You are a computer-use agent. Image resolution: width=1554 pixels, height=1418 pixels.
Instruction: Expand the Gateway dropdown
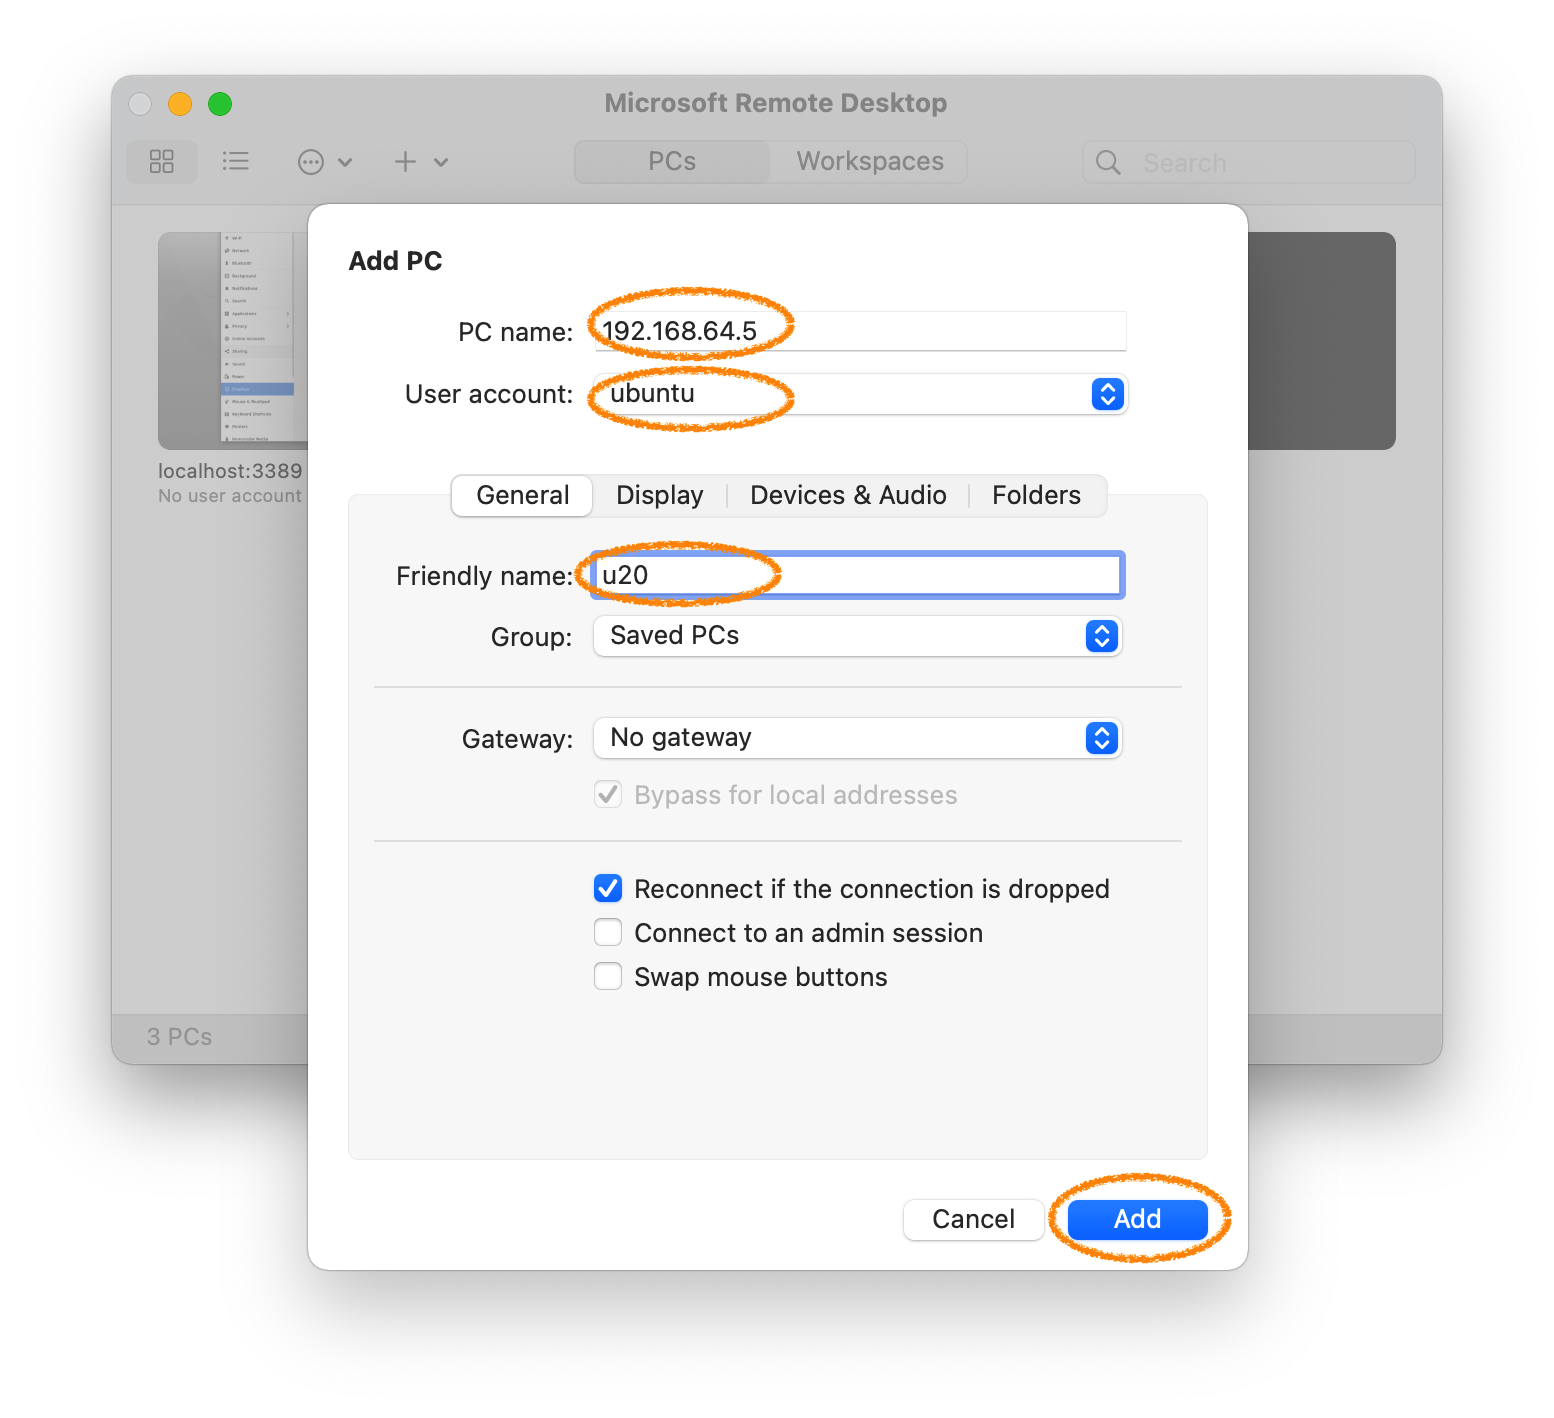[x=1101, y=739]
